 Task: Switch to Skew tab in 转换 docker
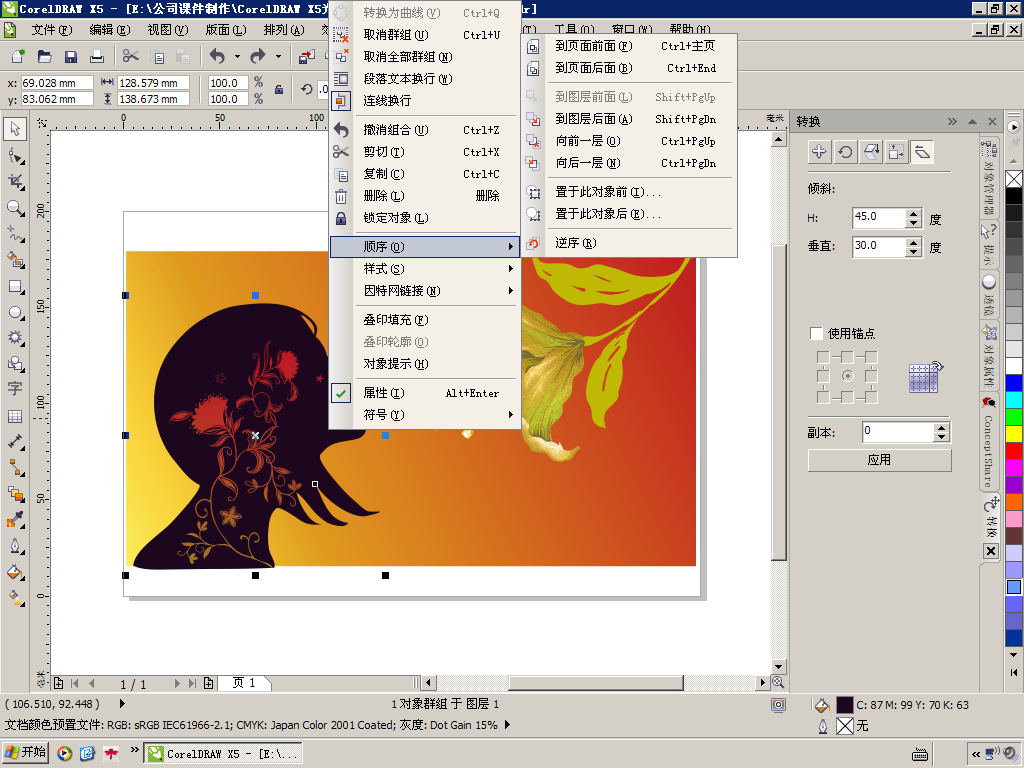point(922,152)
